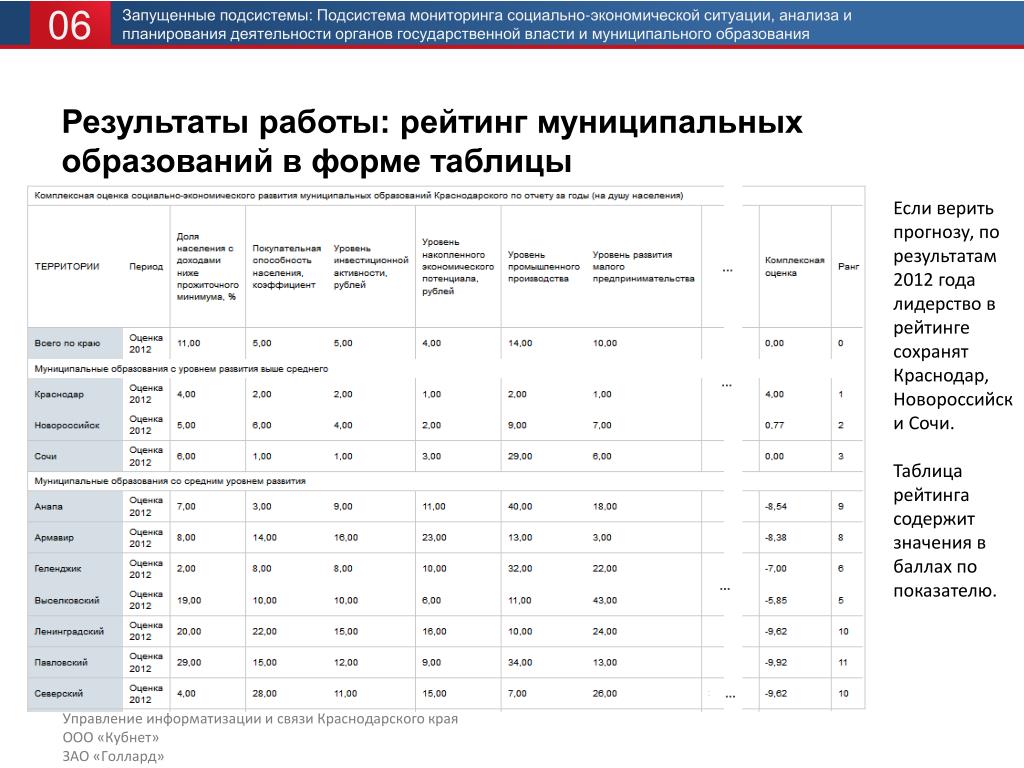Click the side note paragraph starting Если верить прогнозу
This screenshot has height=768, width=1024.
pos(952,316)
